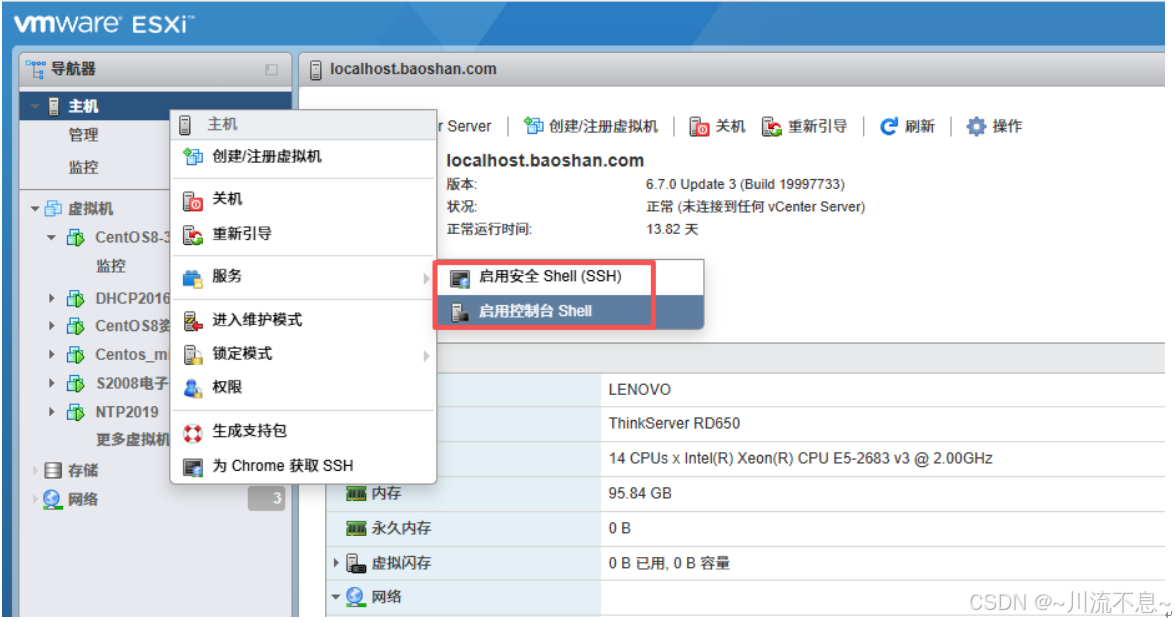
Task: Click the CentOS8资 VM icon
Action: pos(76,326)
